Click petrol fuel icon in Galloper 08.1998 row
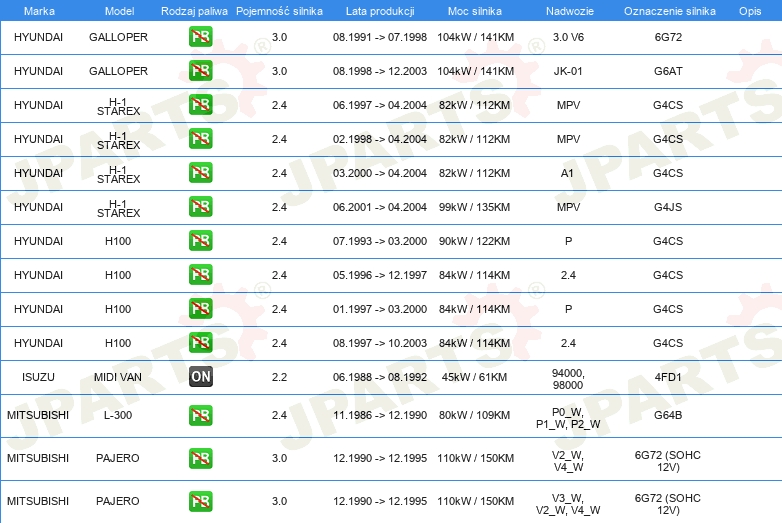The height and width of the screenshot is (523, 782). coord(200,71)
